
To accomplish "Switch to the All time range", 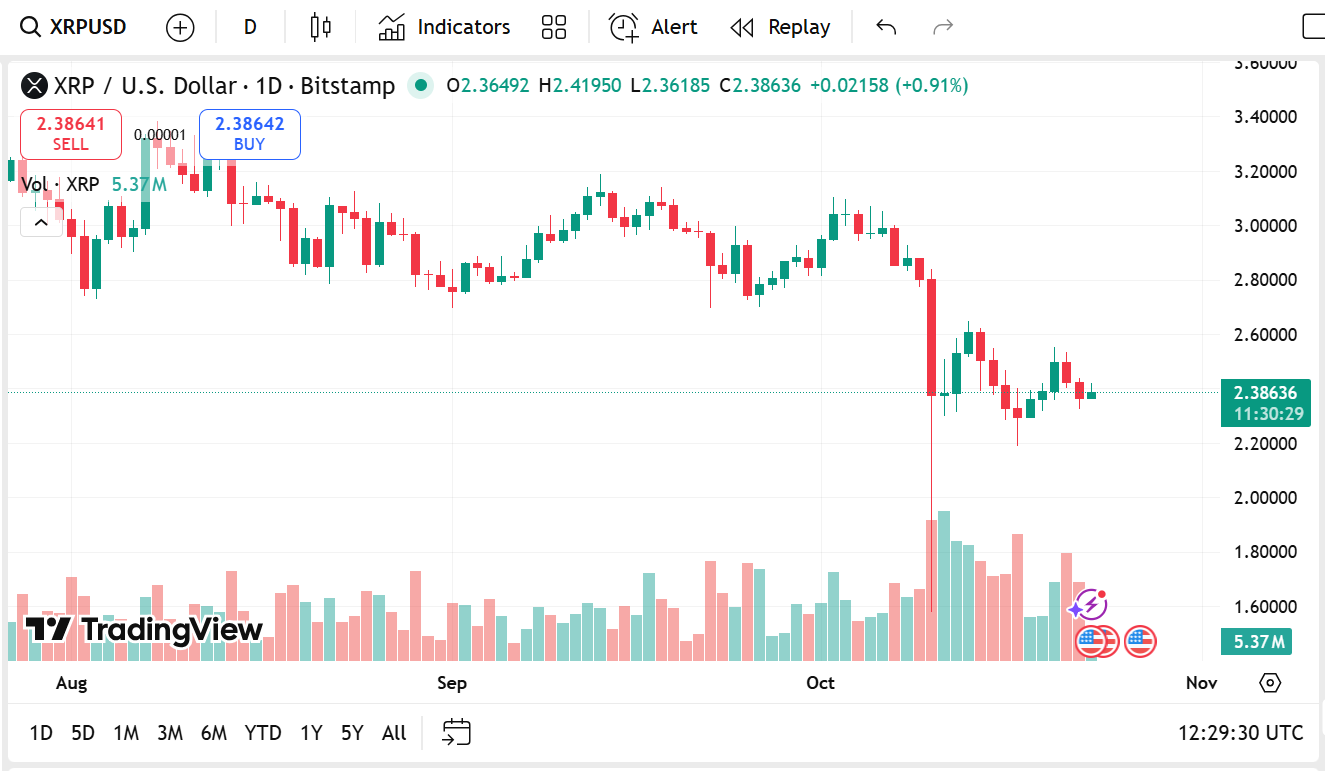I will coord(394,733).
